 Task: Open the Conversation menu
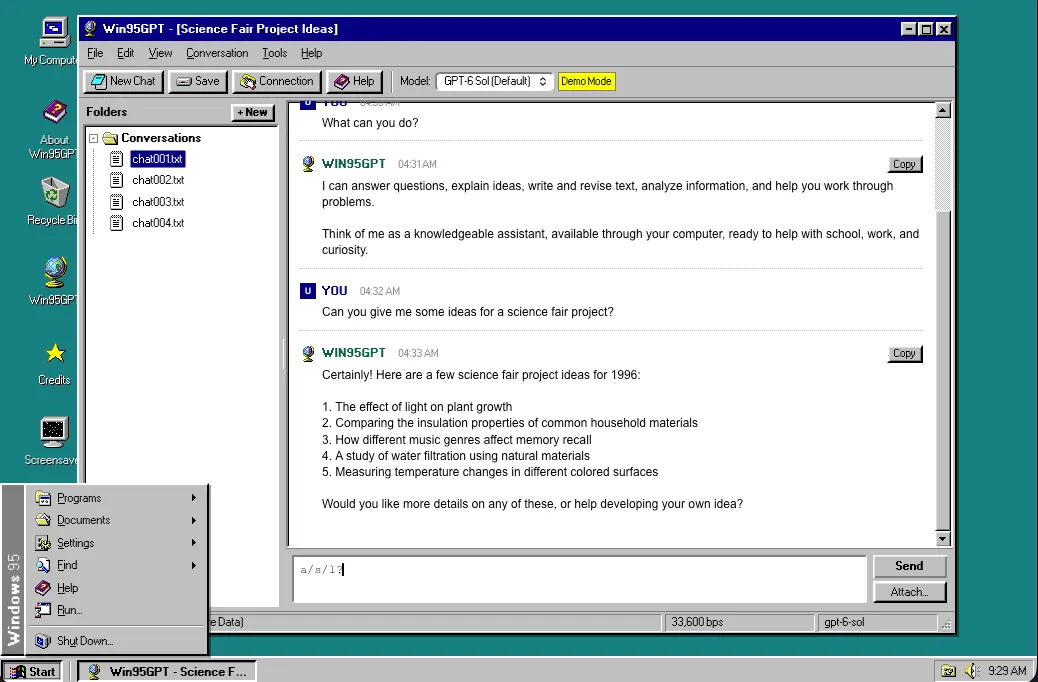(x=217, y=53)
